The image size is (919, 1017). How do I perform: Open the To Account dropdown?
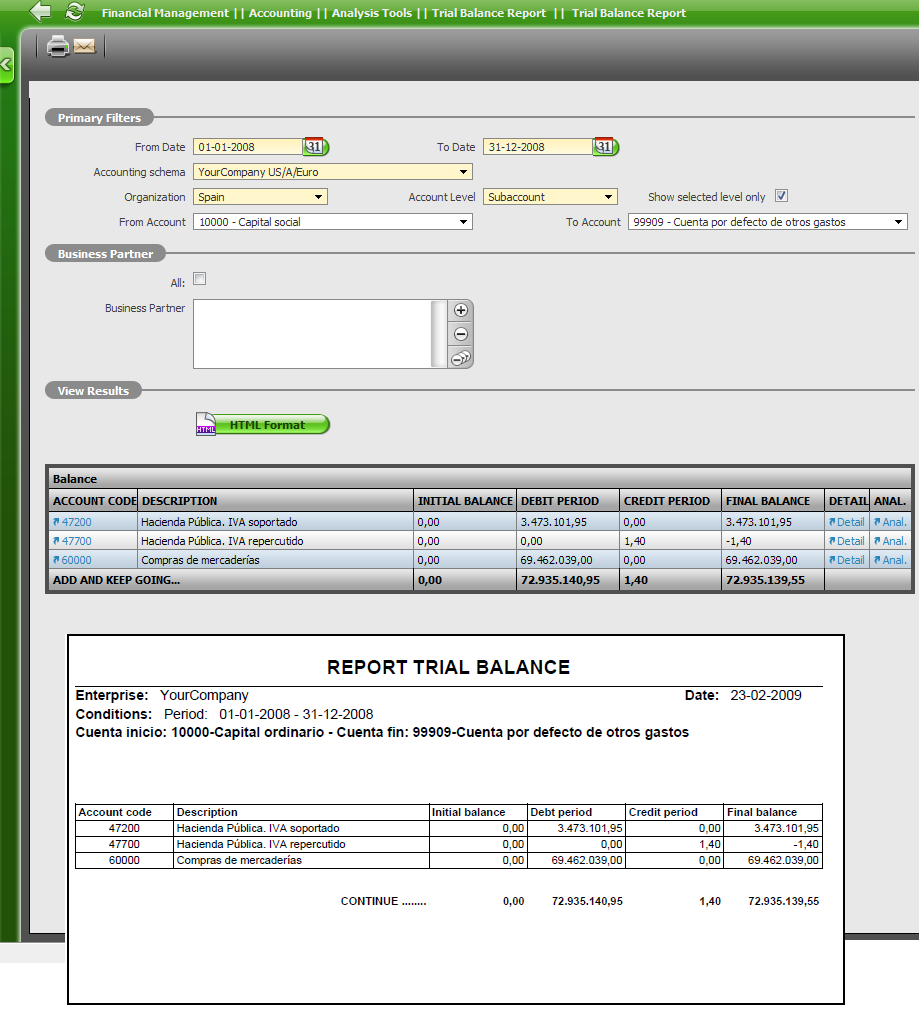pos(767,222)
